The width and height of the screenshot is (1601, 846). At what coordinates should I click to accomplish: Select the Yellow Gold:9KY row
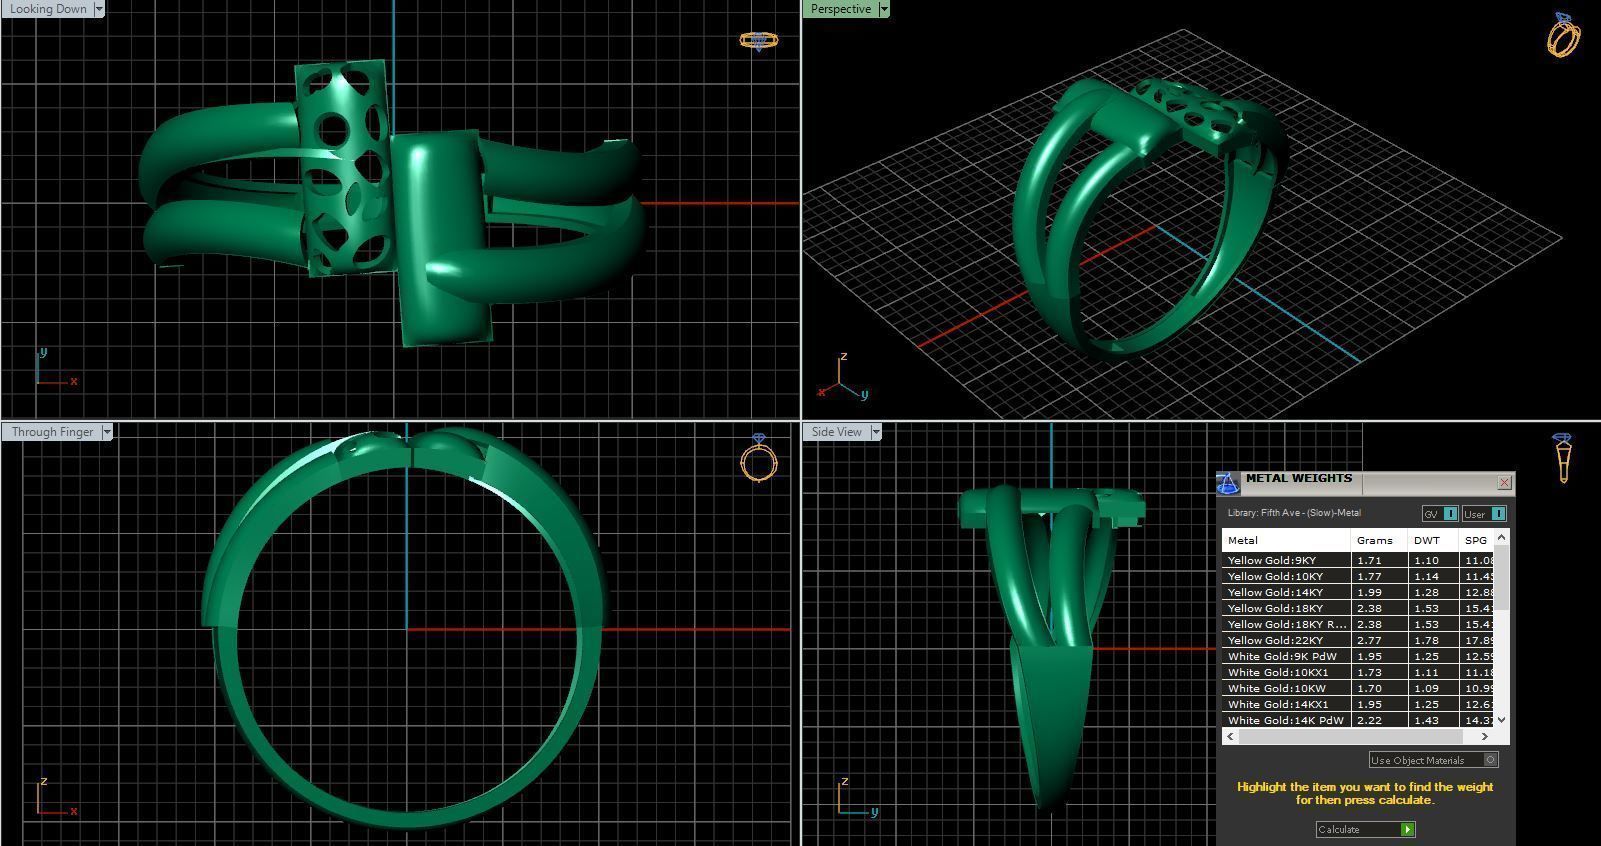coord(1358,560)
